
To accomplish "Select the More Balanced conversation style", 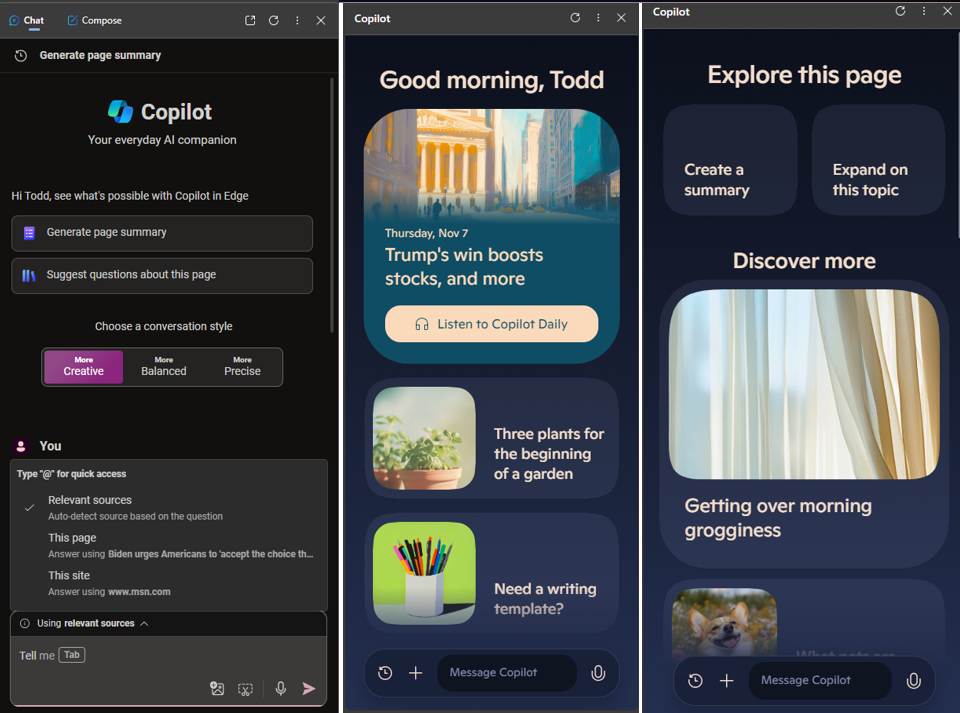I will point(164,366).
